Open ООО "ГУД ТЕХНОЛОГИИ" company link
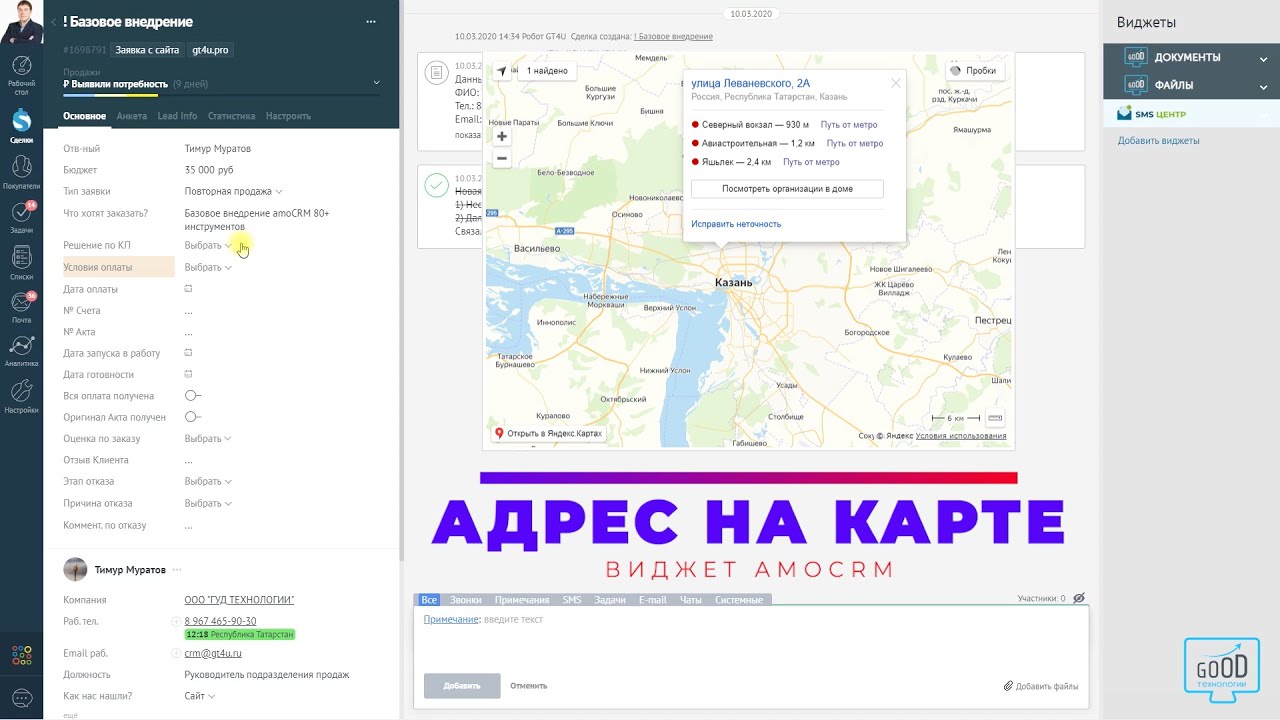 click(239, 600)
